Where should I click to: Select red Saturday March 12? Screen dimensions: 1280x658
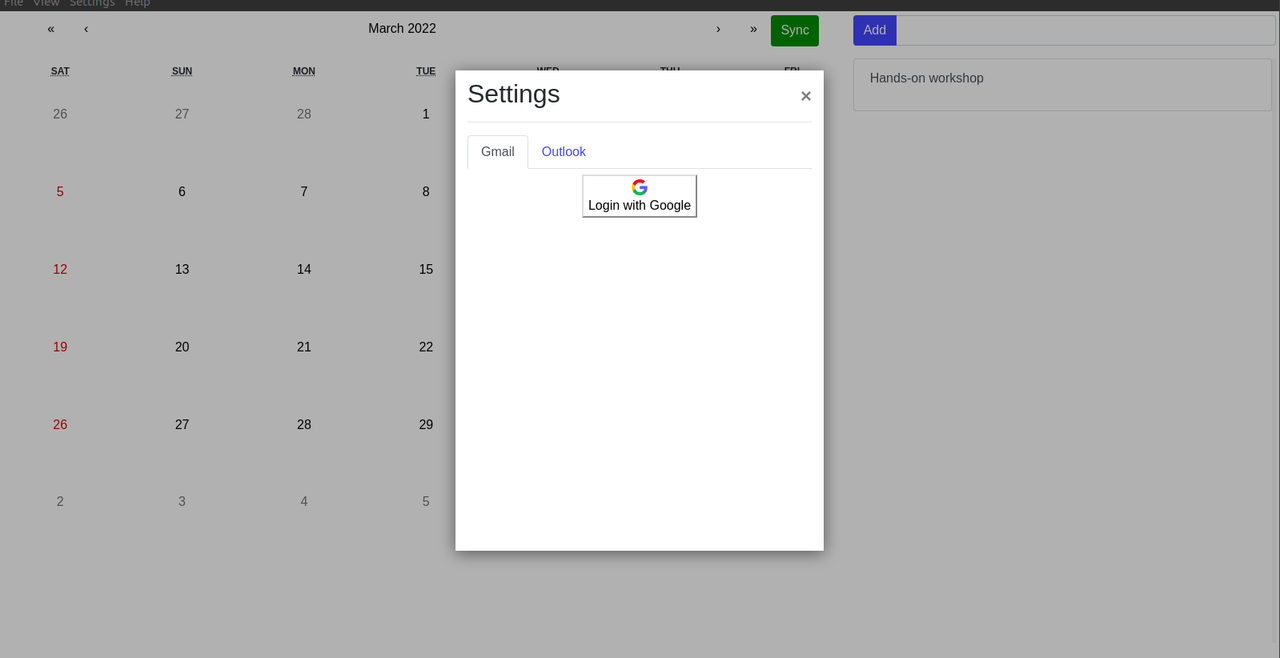coord(60,269)
